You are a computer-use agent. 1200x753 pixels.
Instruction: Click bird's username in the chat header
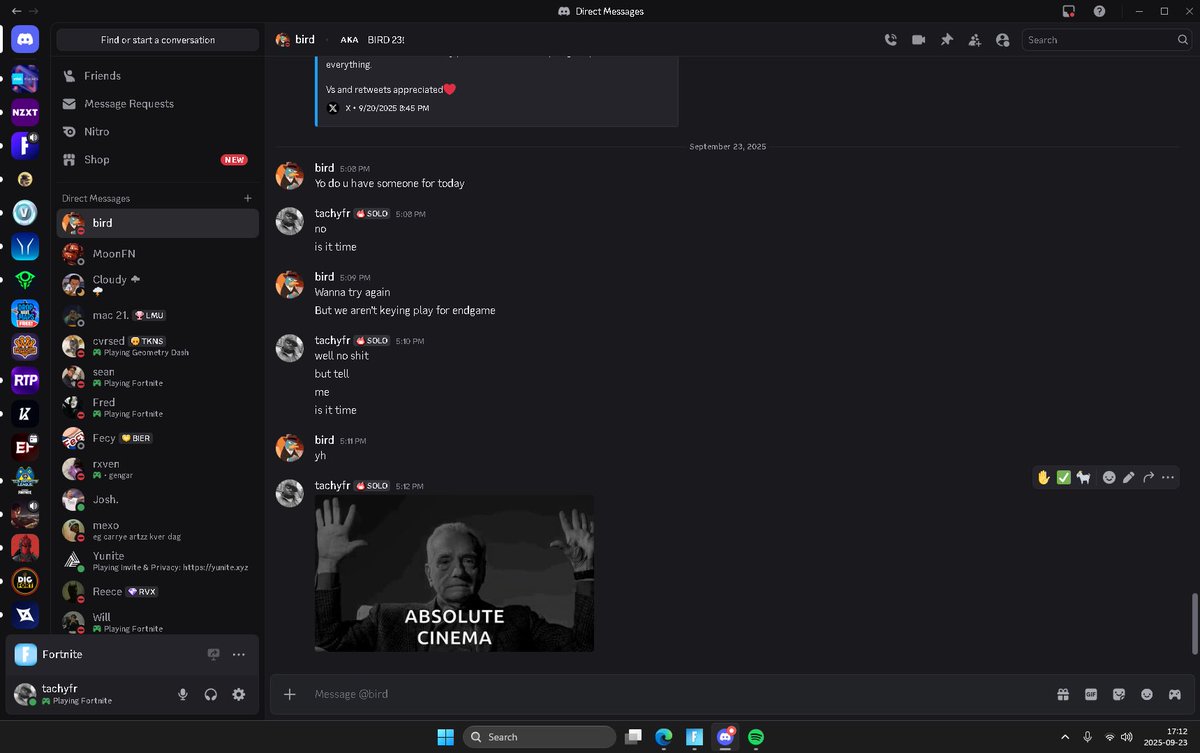(305, 40)
